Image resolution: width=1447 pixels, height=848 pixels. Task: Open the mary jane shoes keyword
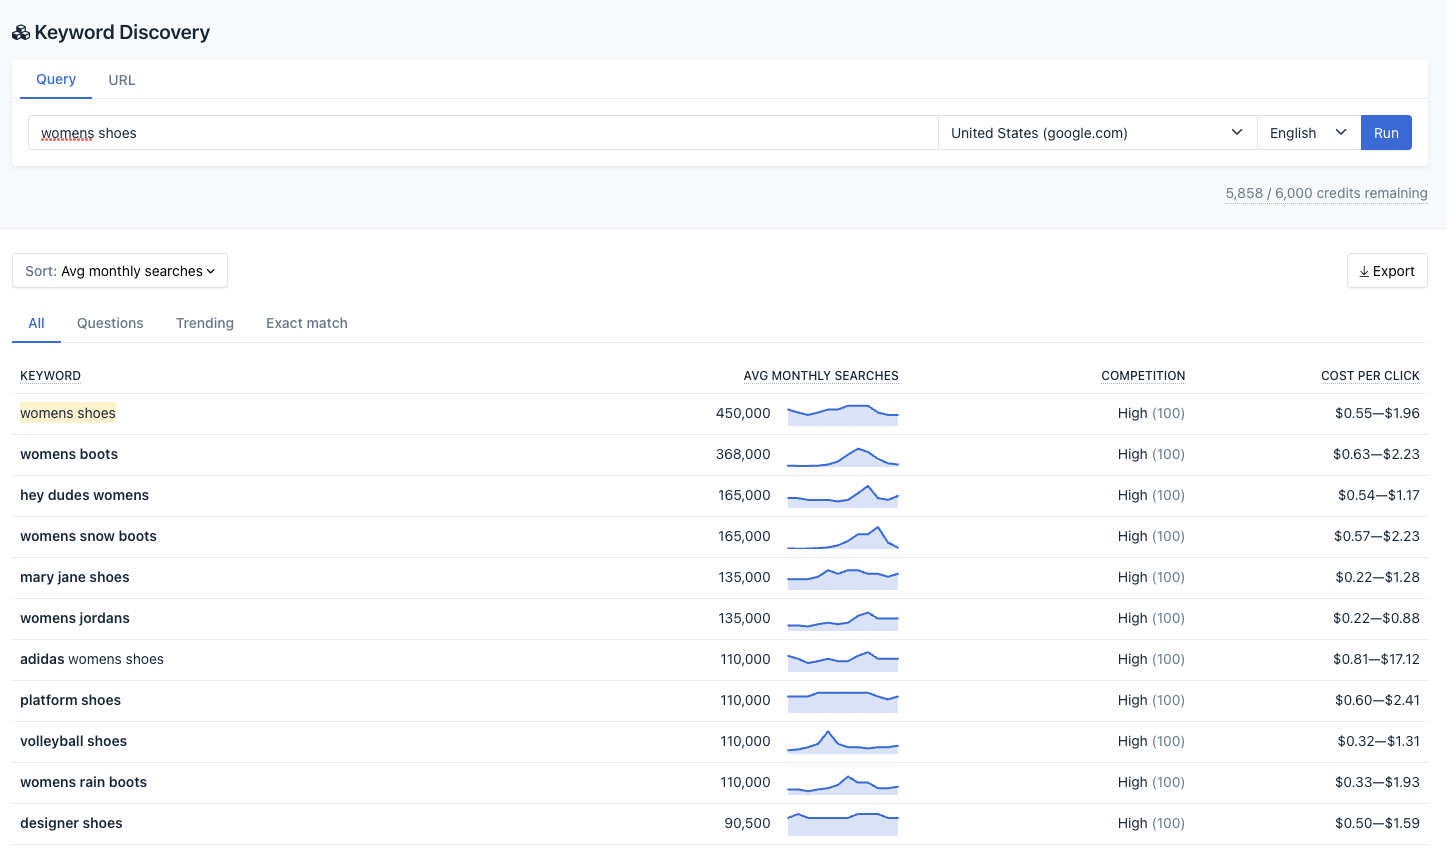coord(75,577)
